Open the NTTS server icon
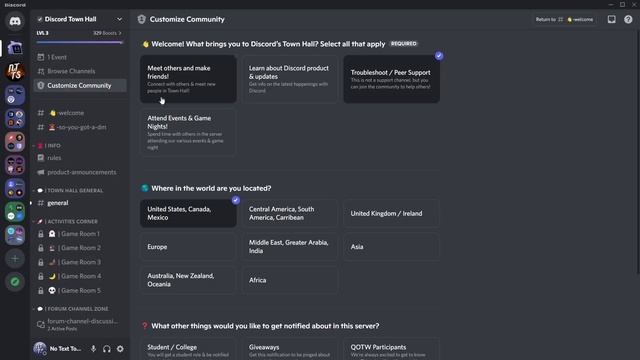Viewport: 640px width, 360px height. click(15, 71)
